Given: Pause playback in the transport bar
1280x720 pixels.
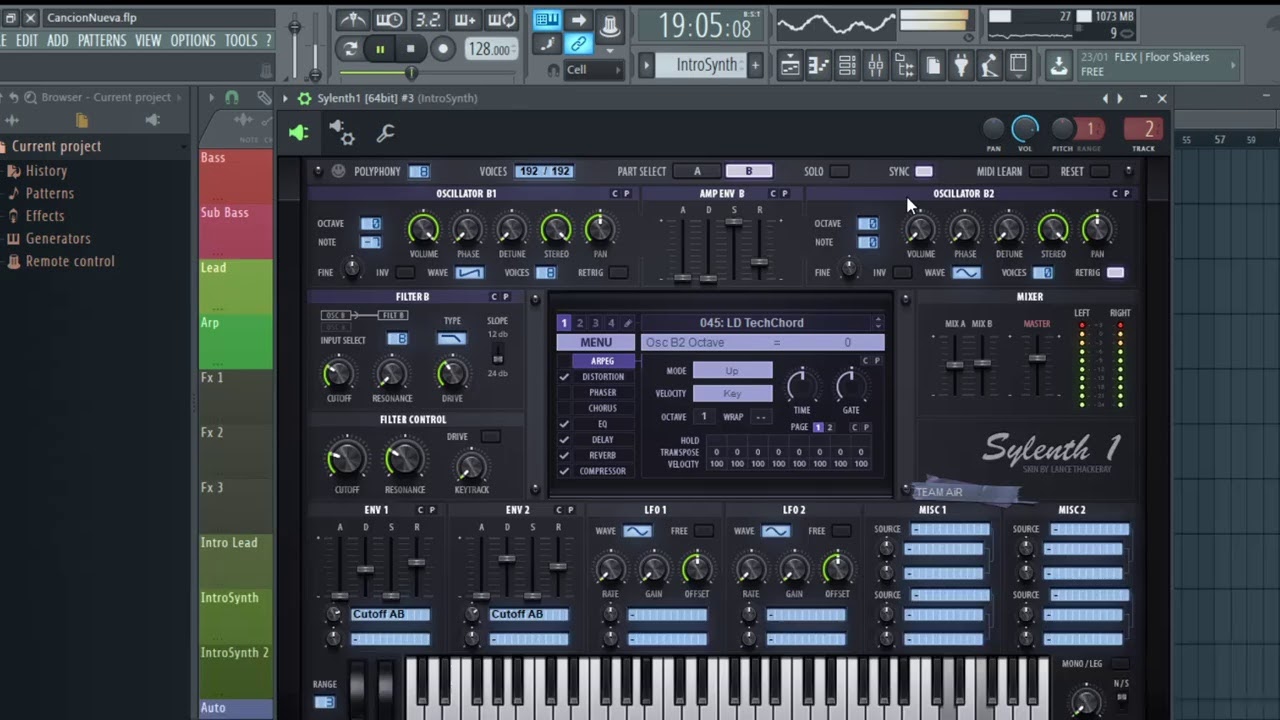Looking at the screenshot, I should [380, 48].
